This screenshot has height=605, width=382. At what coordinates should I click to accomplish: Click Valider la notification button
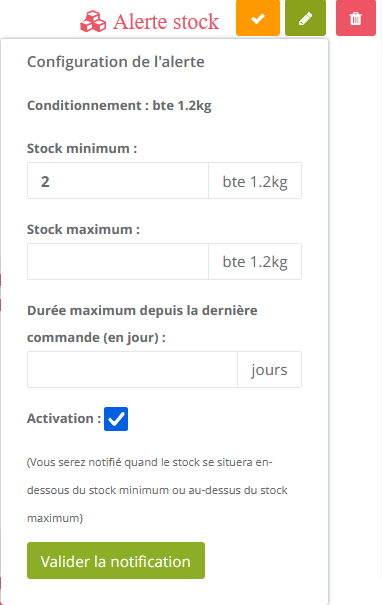(x=116, y=561)
